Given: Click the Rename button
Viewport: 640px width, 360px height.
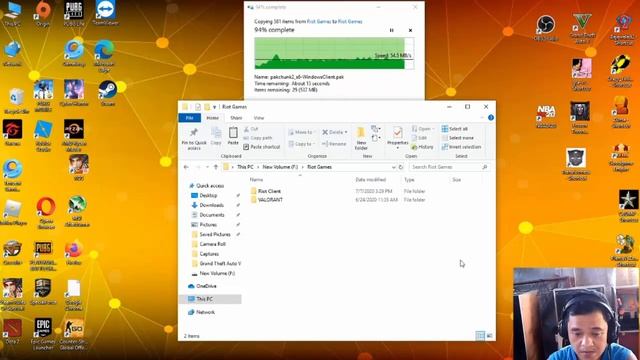Looking at the screenshot, I should 334,144.
